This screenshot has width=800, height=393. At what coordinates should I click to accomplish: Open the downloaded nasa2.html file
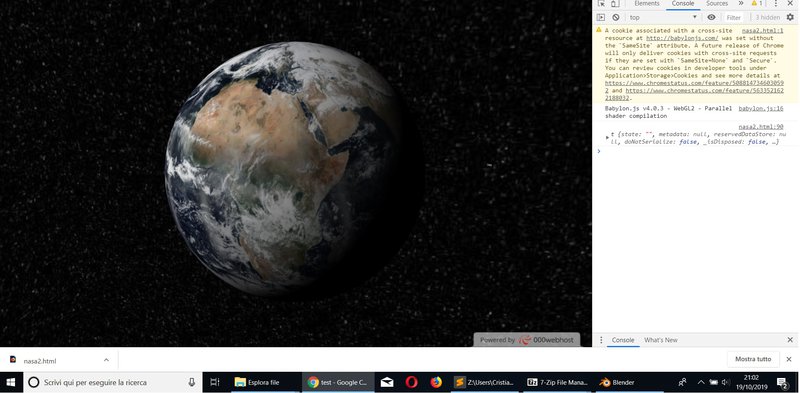click(40, 361)
